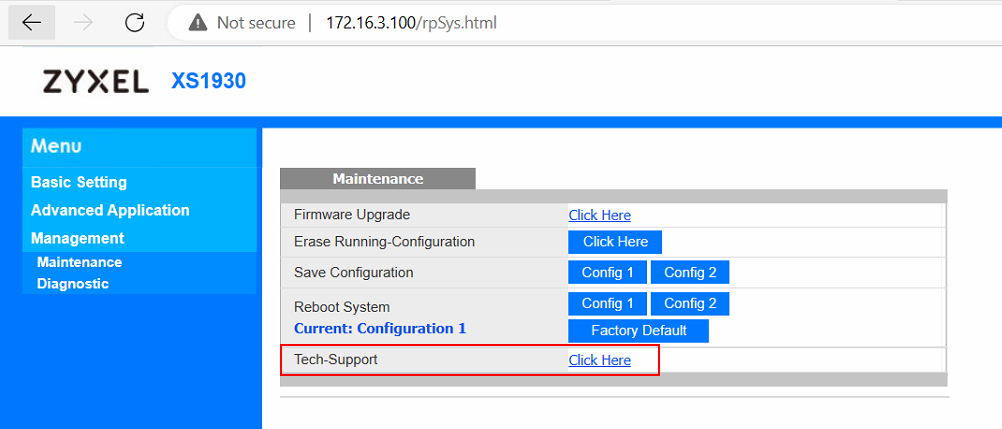Screen dimensions: 1002x429
Task: Open the Firmware Upgrade Click Here link
Action: (x=599, y=215)
